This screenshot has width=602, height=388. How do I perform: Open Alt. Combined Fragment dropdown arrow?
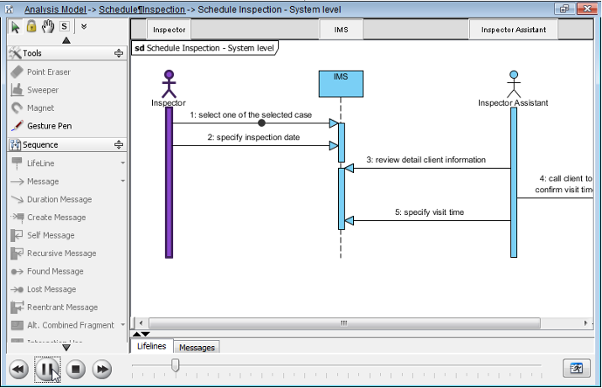click(x=122, y=325)
